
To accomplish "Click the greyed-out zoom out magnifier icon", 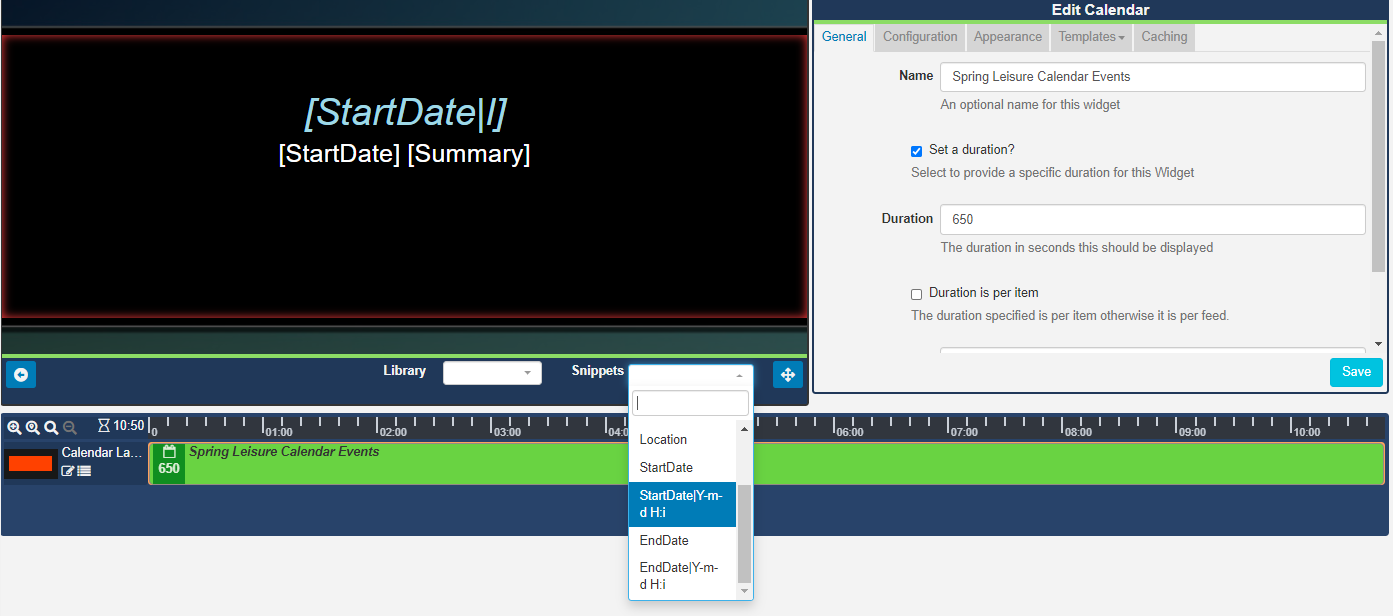I will click(x=70, y=427).
